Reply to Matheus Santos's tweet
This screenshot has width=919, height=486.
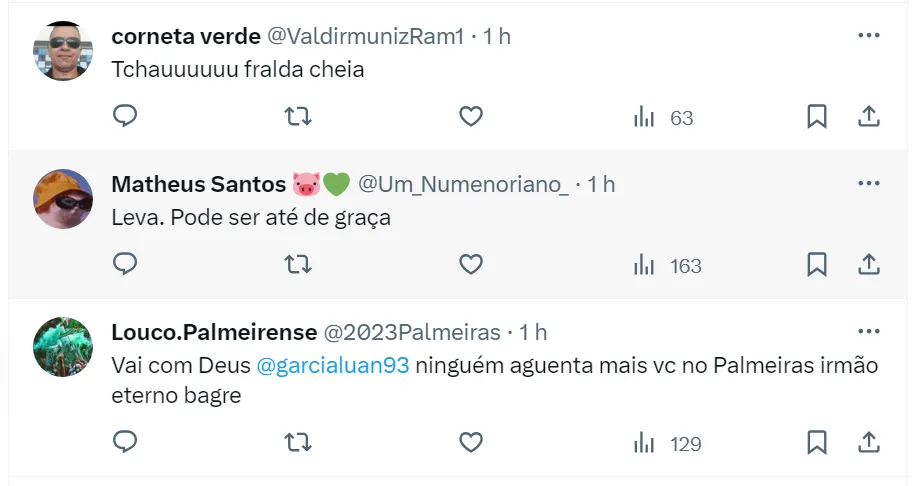(x=125, y=265)
